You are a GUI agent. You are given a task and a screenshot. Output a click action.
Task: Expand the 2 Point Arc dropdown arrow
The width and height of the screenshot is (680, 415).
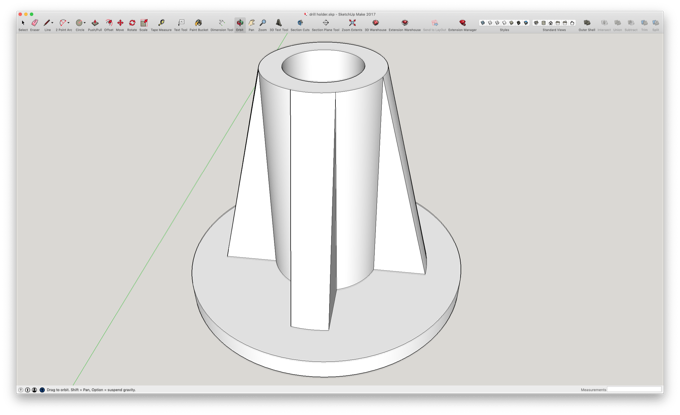point(69,23)
